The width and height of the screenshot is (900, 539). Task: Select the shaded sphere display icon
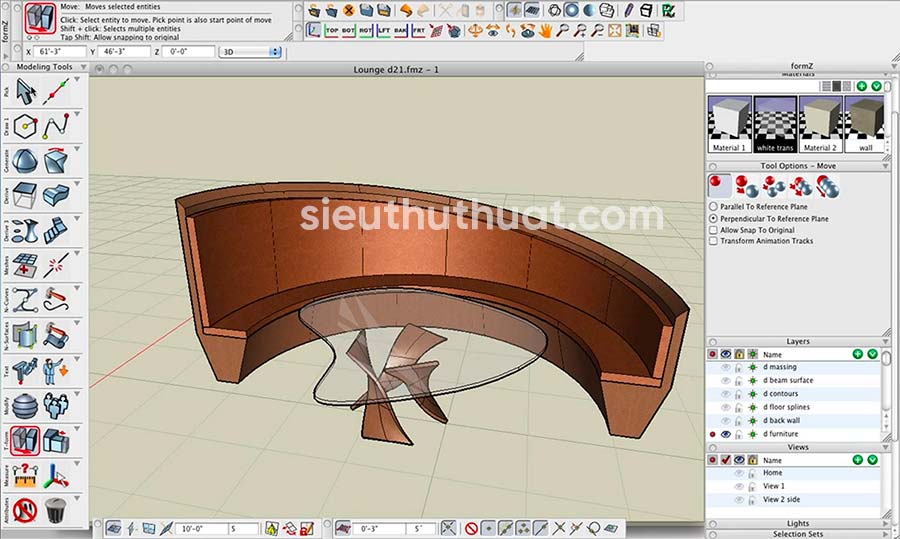589,10
